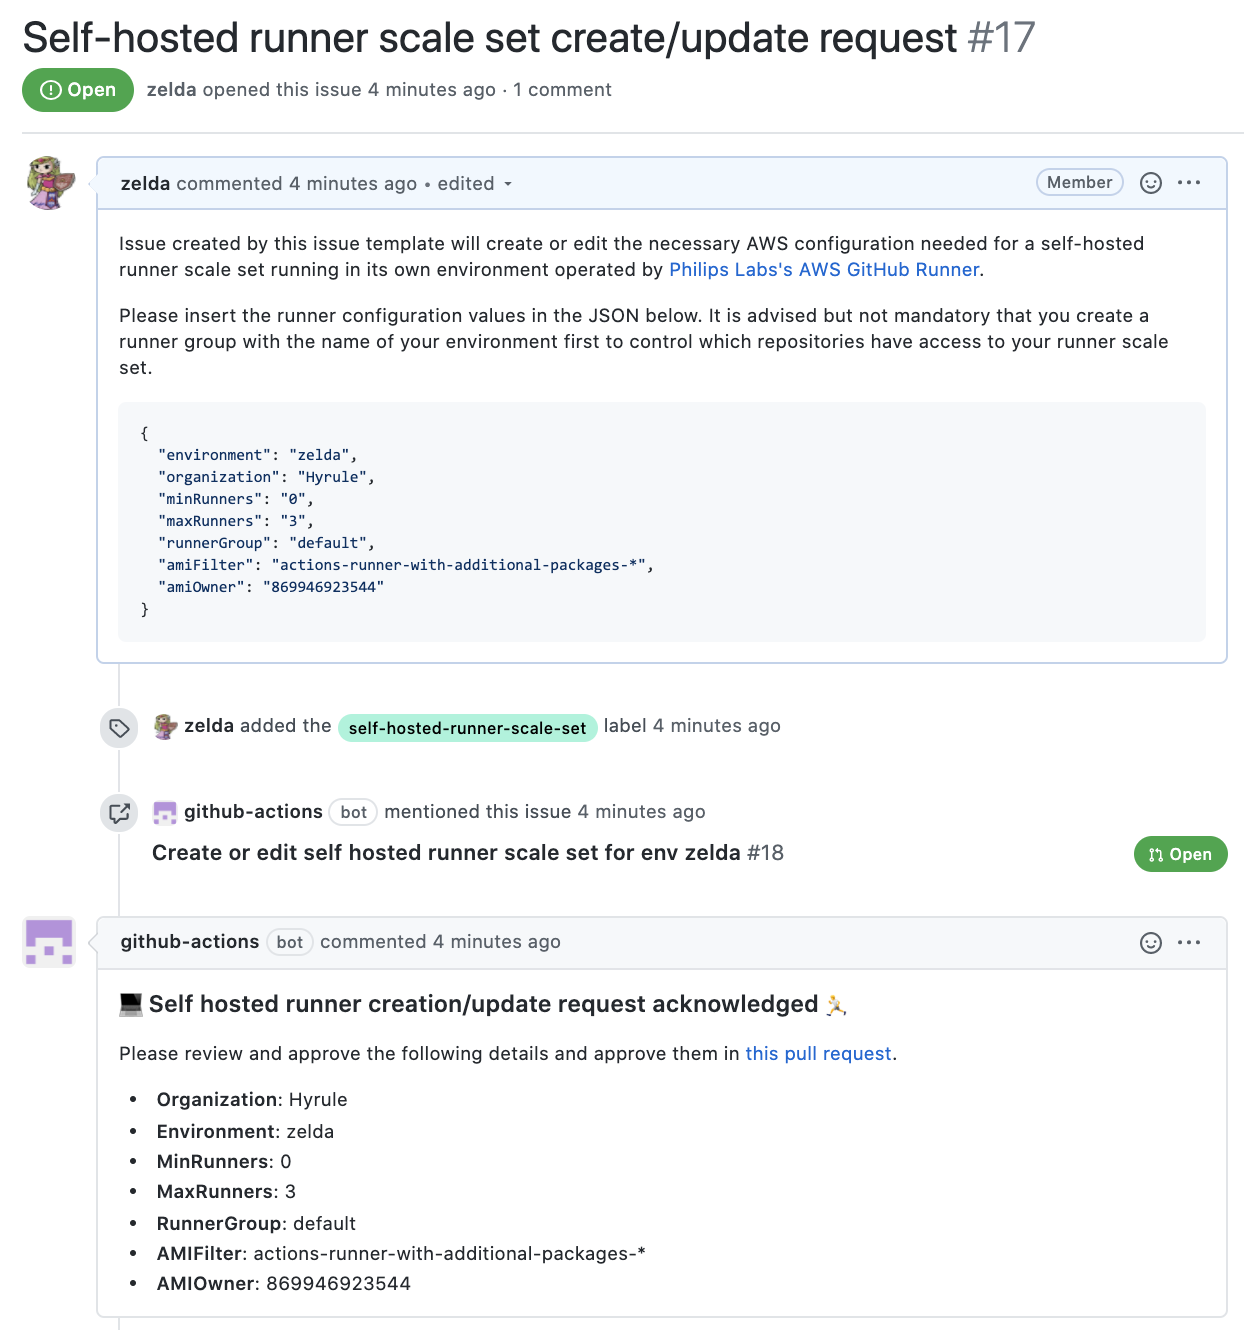Click the Member badge on comment
The height and width of the screenshot is (1330, 1244).
1080,183
